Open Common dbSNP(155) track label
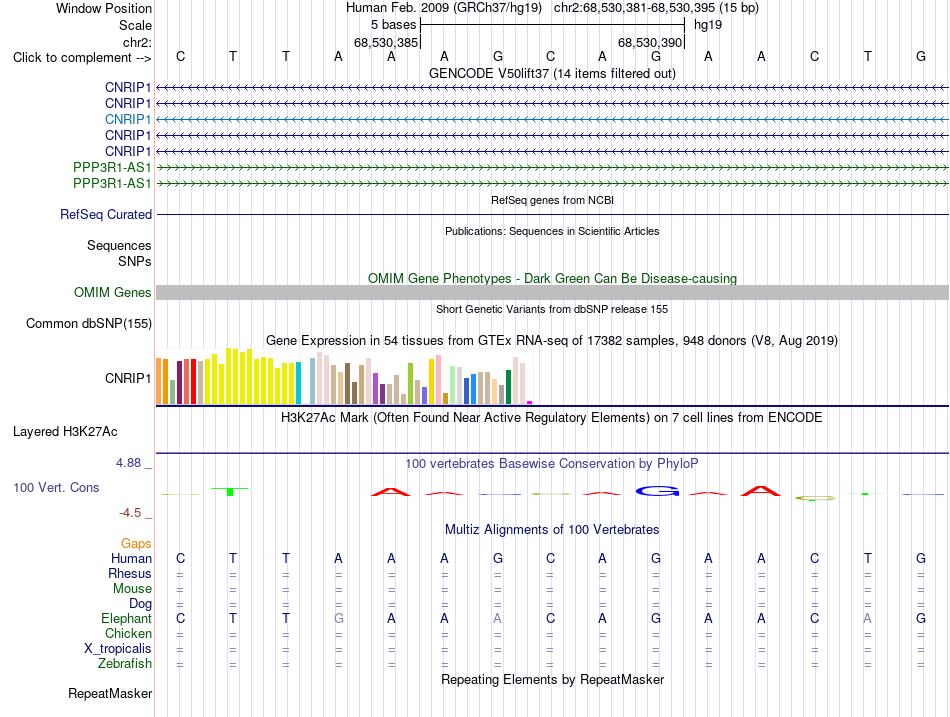The width and height of the screenshot is (950, 717). (89, 324)
